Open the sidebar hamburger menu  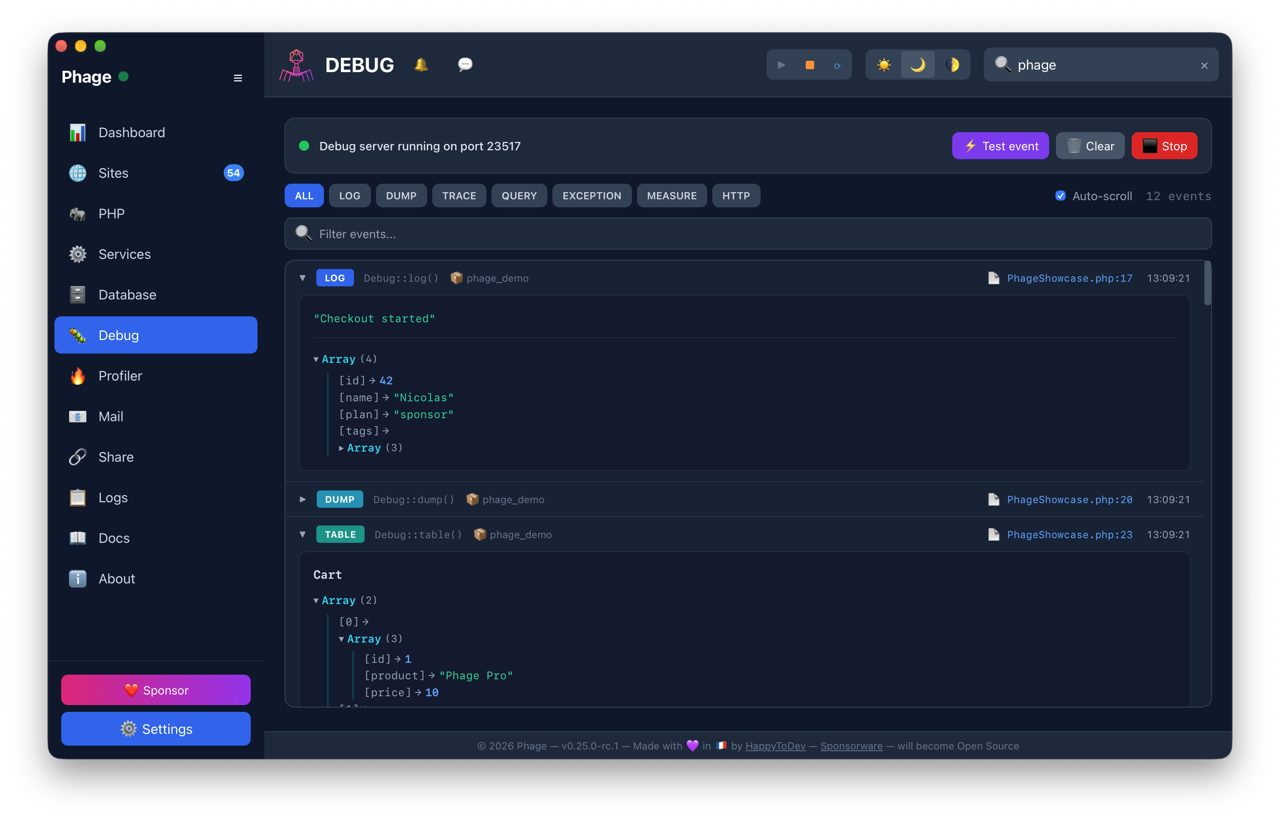[237, 78]
